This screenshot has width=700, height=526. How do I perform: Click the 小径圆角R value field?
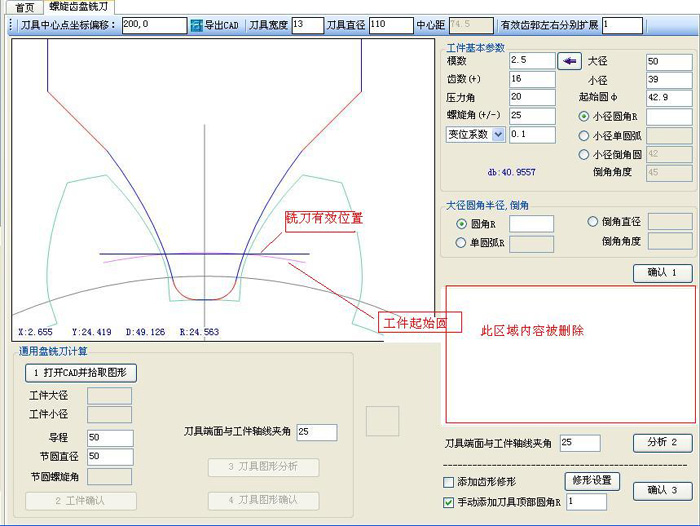tap(669, 117)
